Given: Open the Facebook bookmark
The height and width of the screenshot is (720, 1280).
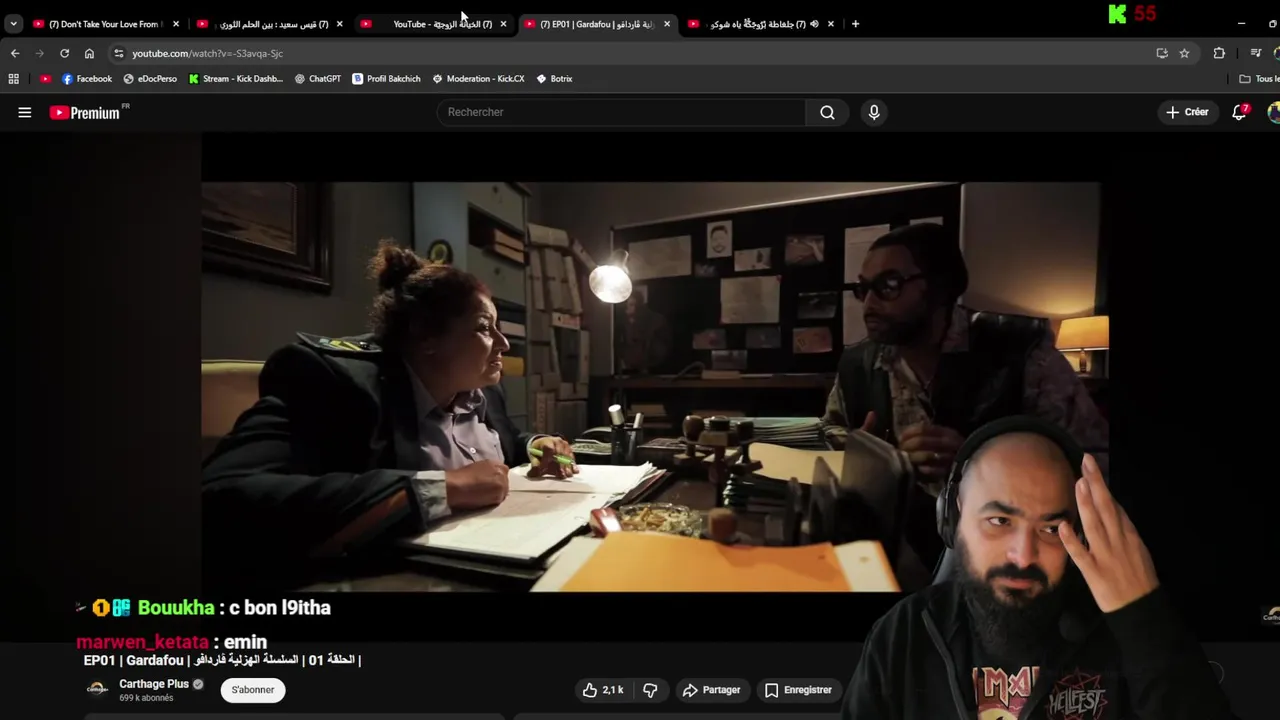Looking at the screenshot, I should coord(87,79).
